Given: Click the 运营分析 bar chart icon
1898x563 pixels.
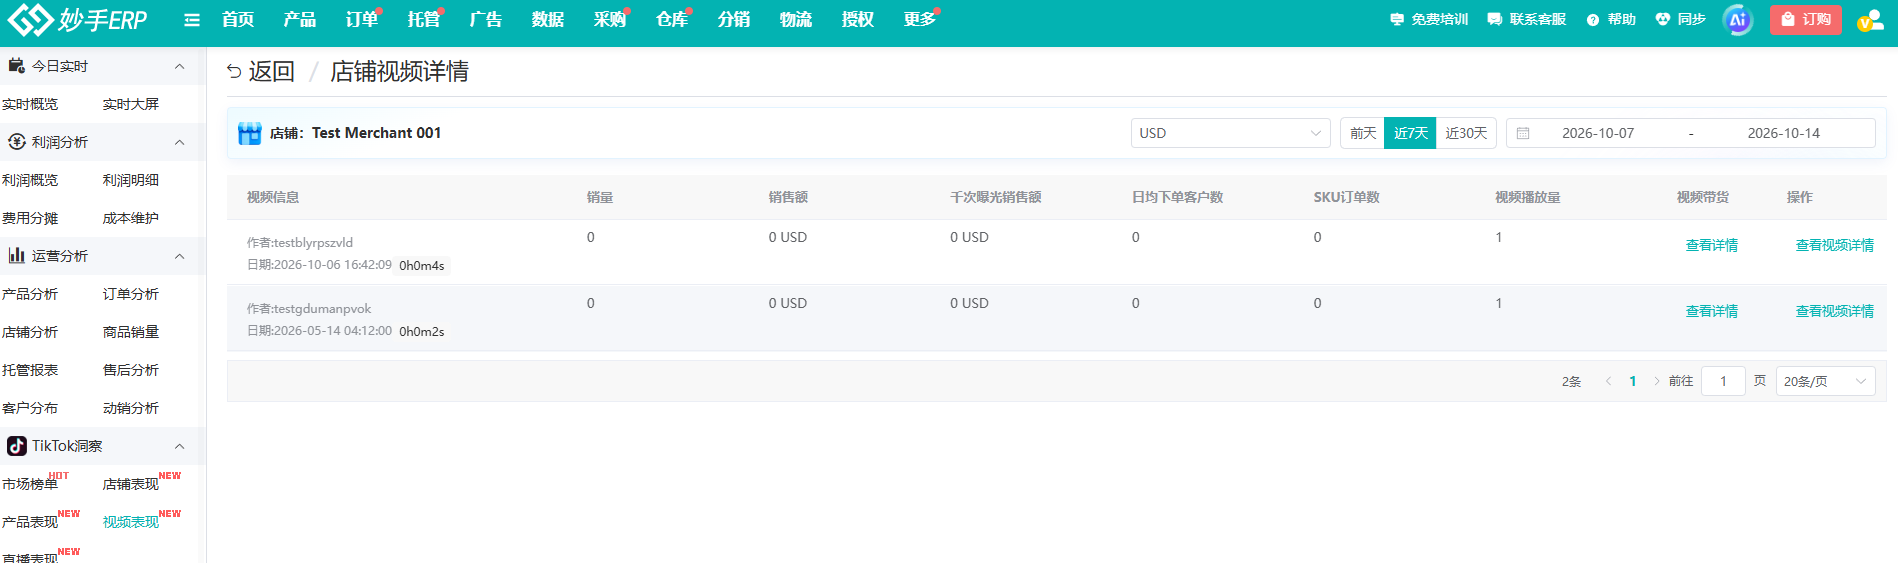Looking at the screenshot, I should tap(17, 256).
